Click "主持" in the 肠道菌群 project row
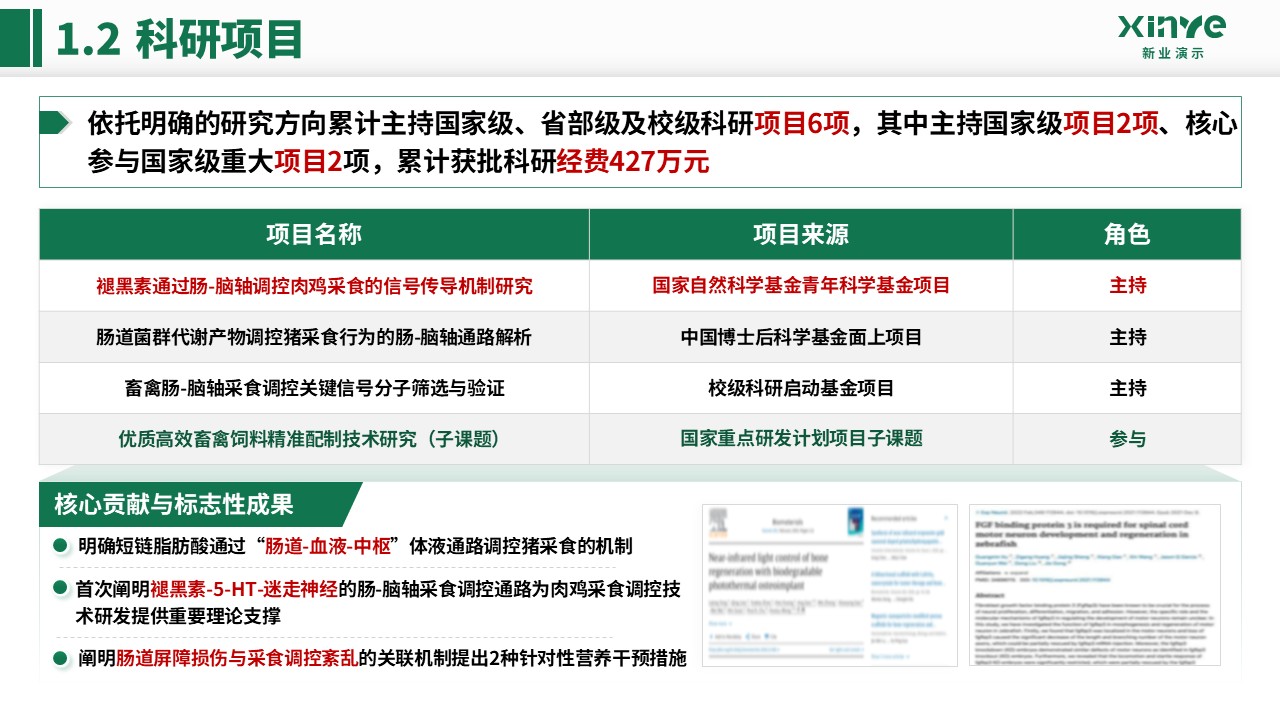The width and height of the screenshot is (1280, 720). tap(1127, 337)
